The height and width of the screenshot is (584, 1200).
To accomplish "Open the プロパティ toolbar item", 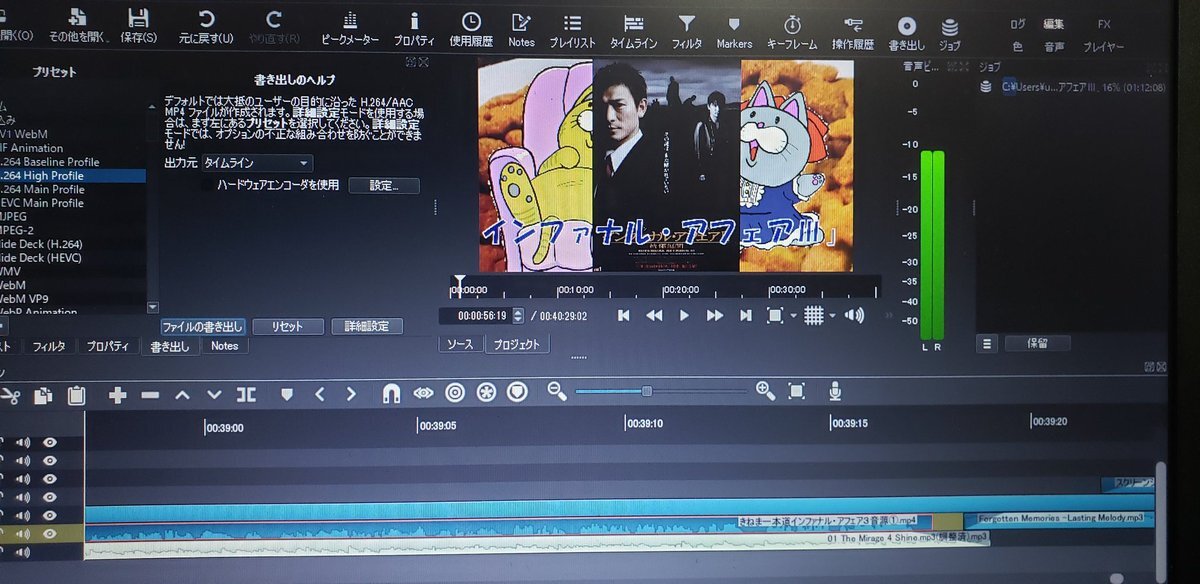I will click(414, 29).
